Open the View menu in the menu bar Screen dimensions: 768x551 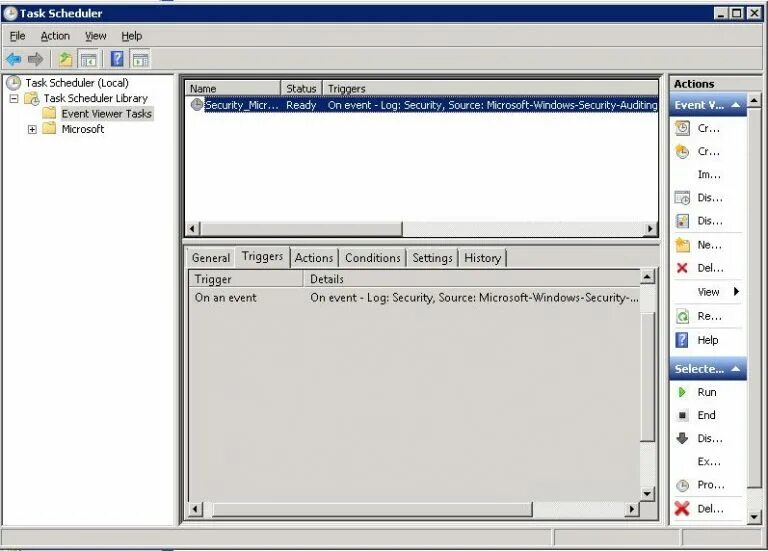(x=96, y=36)
